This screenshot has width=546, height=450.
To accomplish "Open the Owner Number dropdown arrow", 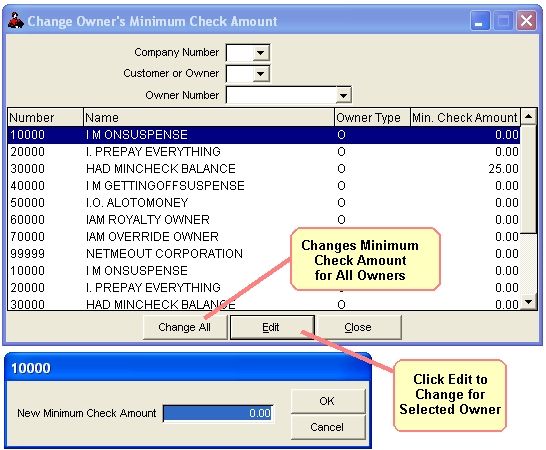I will [343, 95].
